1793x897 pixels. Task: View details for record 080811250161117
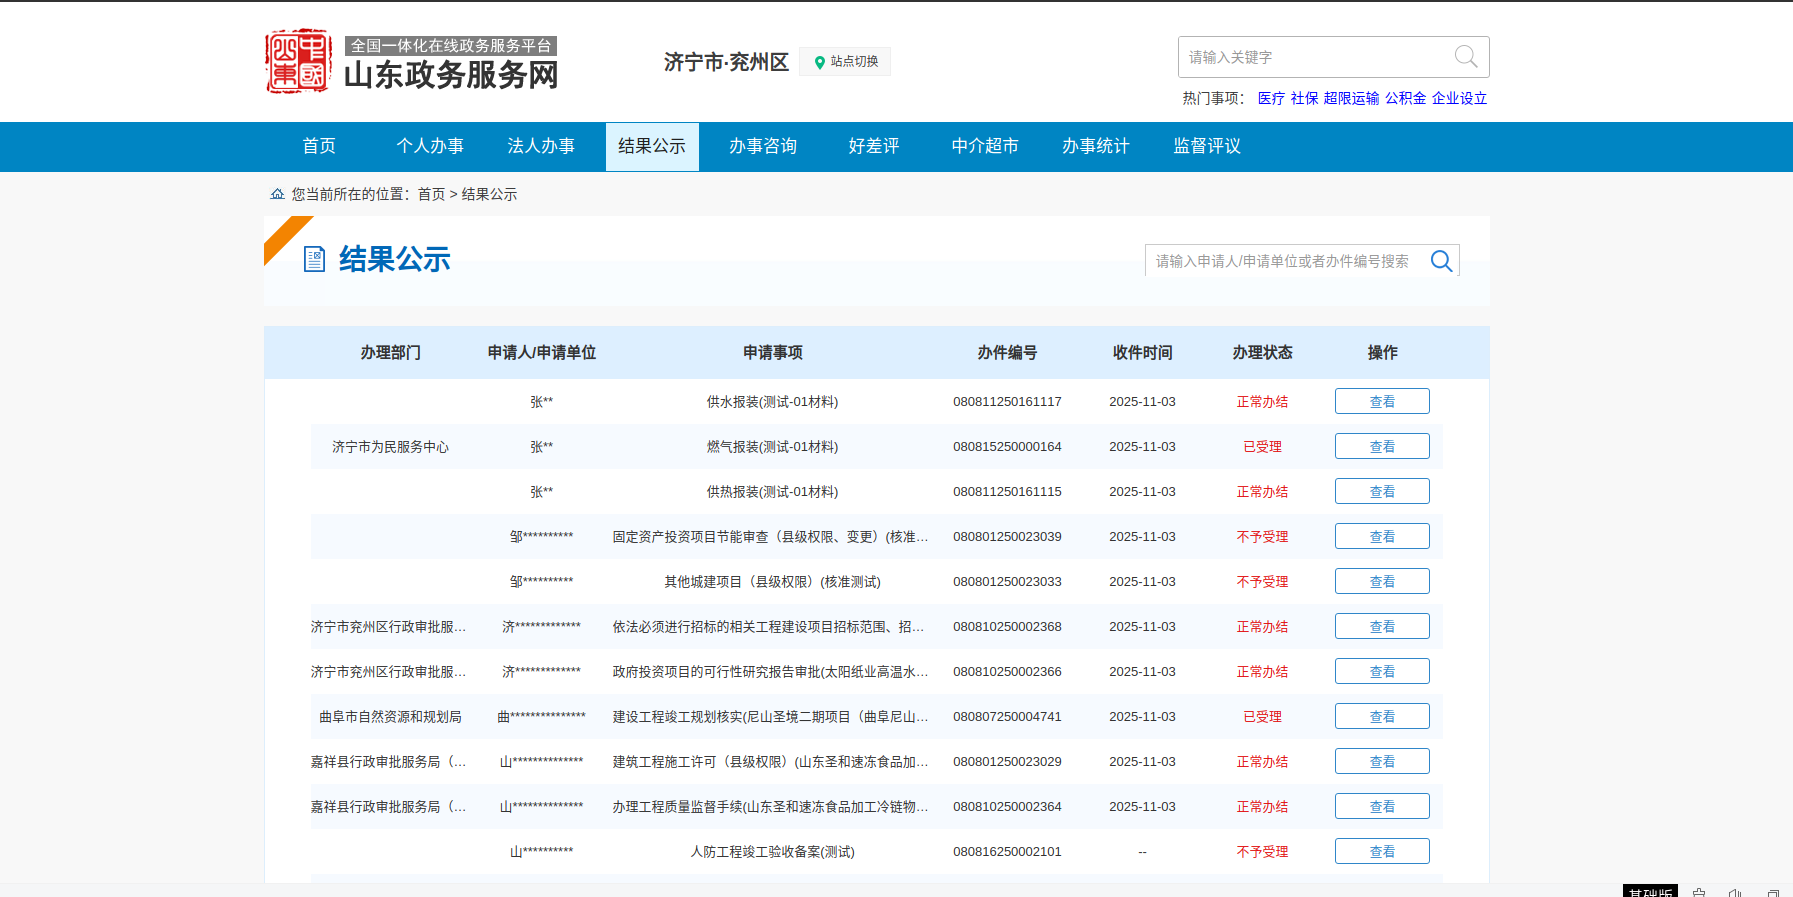[1381, 401]
